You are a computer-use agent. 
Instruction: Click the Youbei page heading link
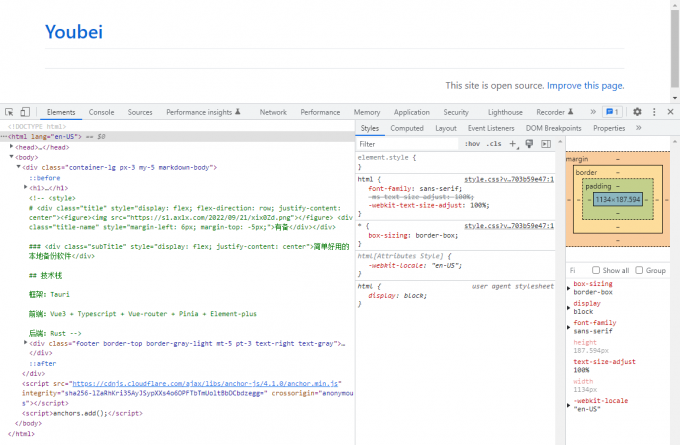pyautogui.click(x=74, y=32)
